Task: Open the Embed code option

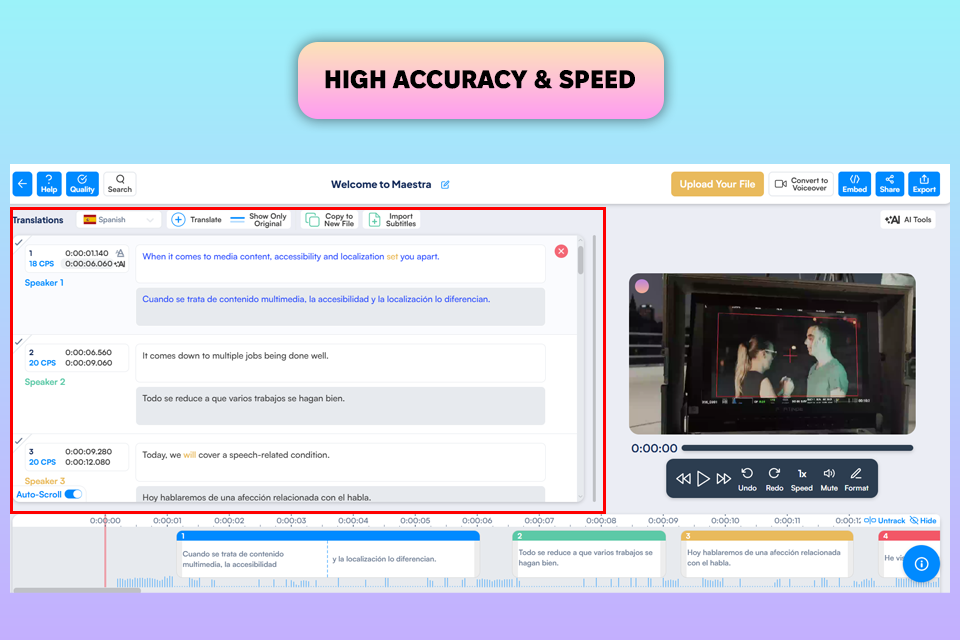Action: point(854,184)
